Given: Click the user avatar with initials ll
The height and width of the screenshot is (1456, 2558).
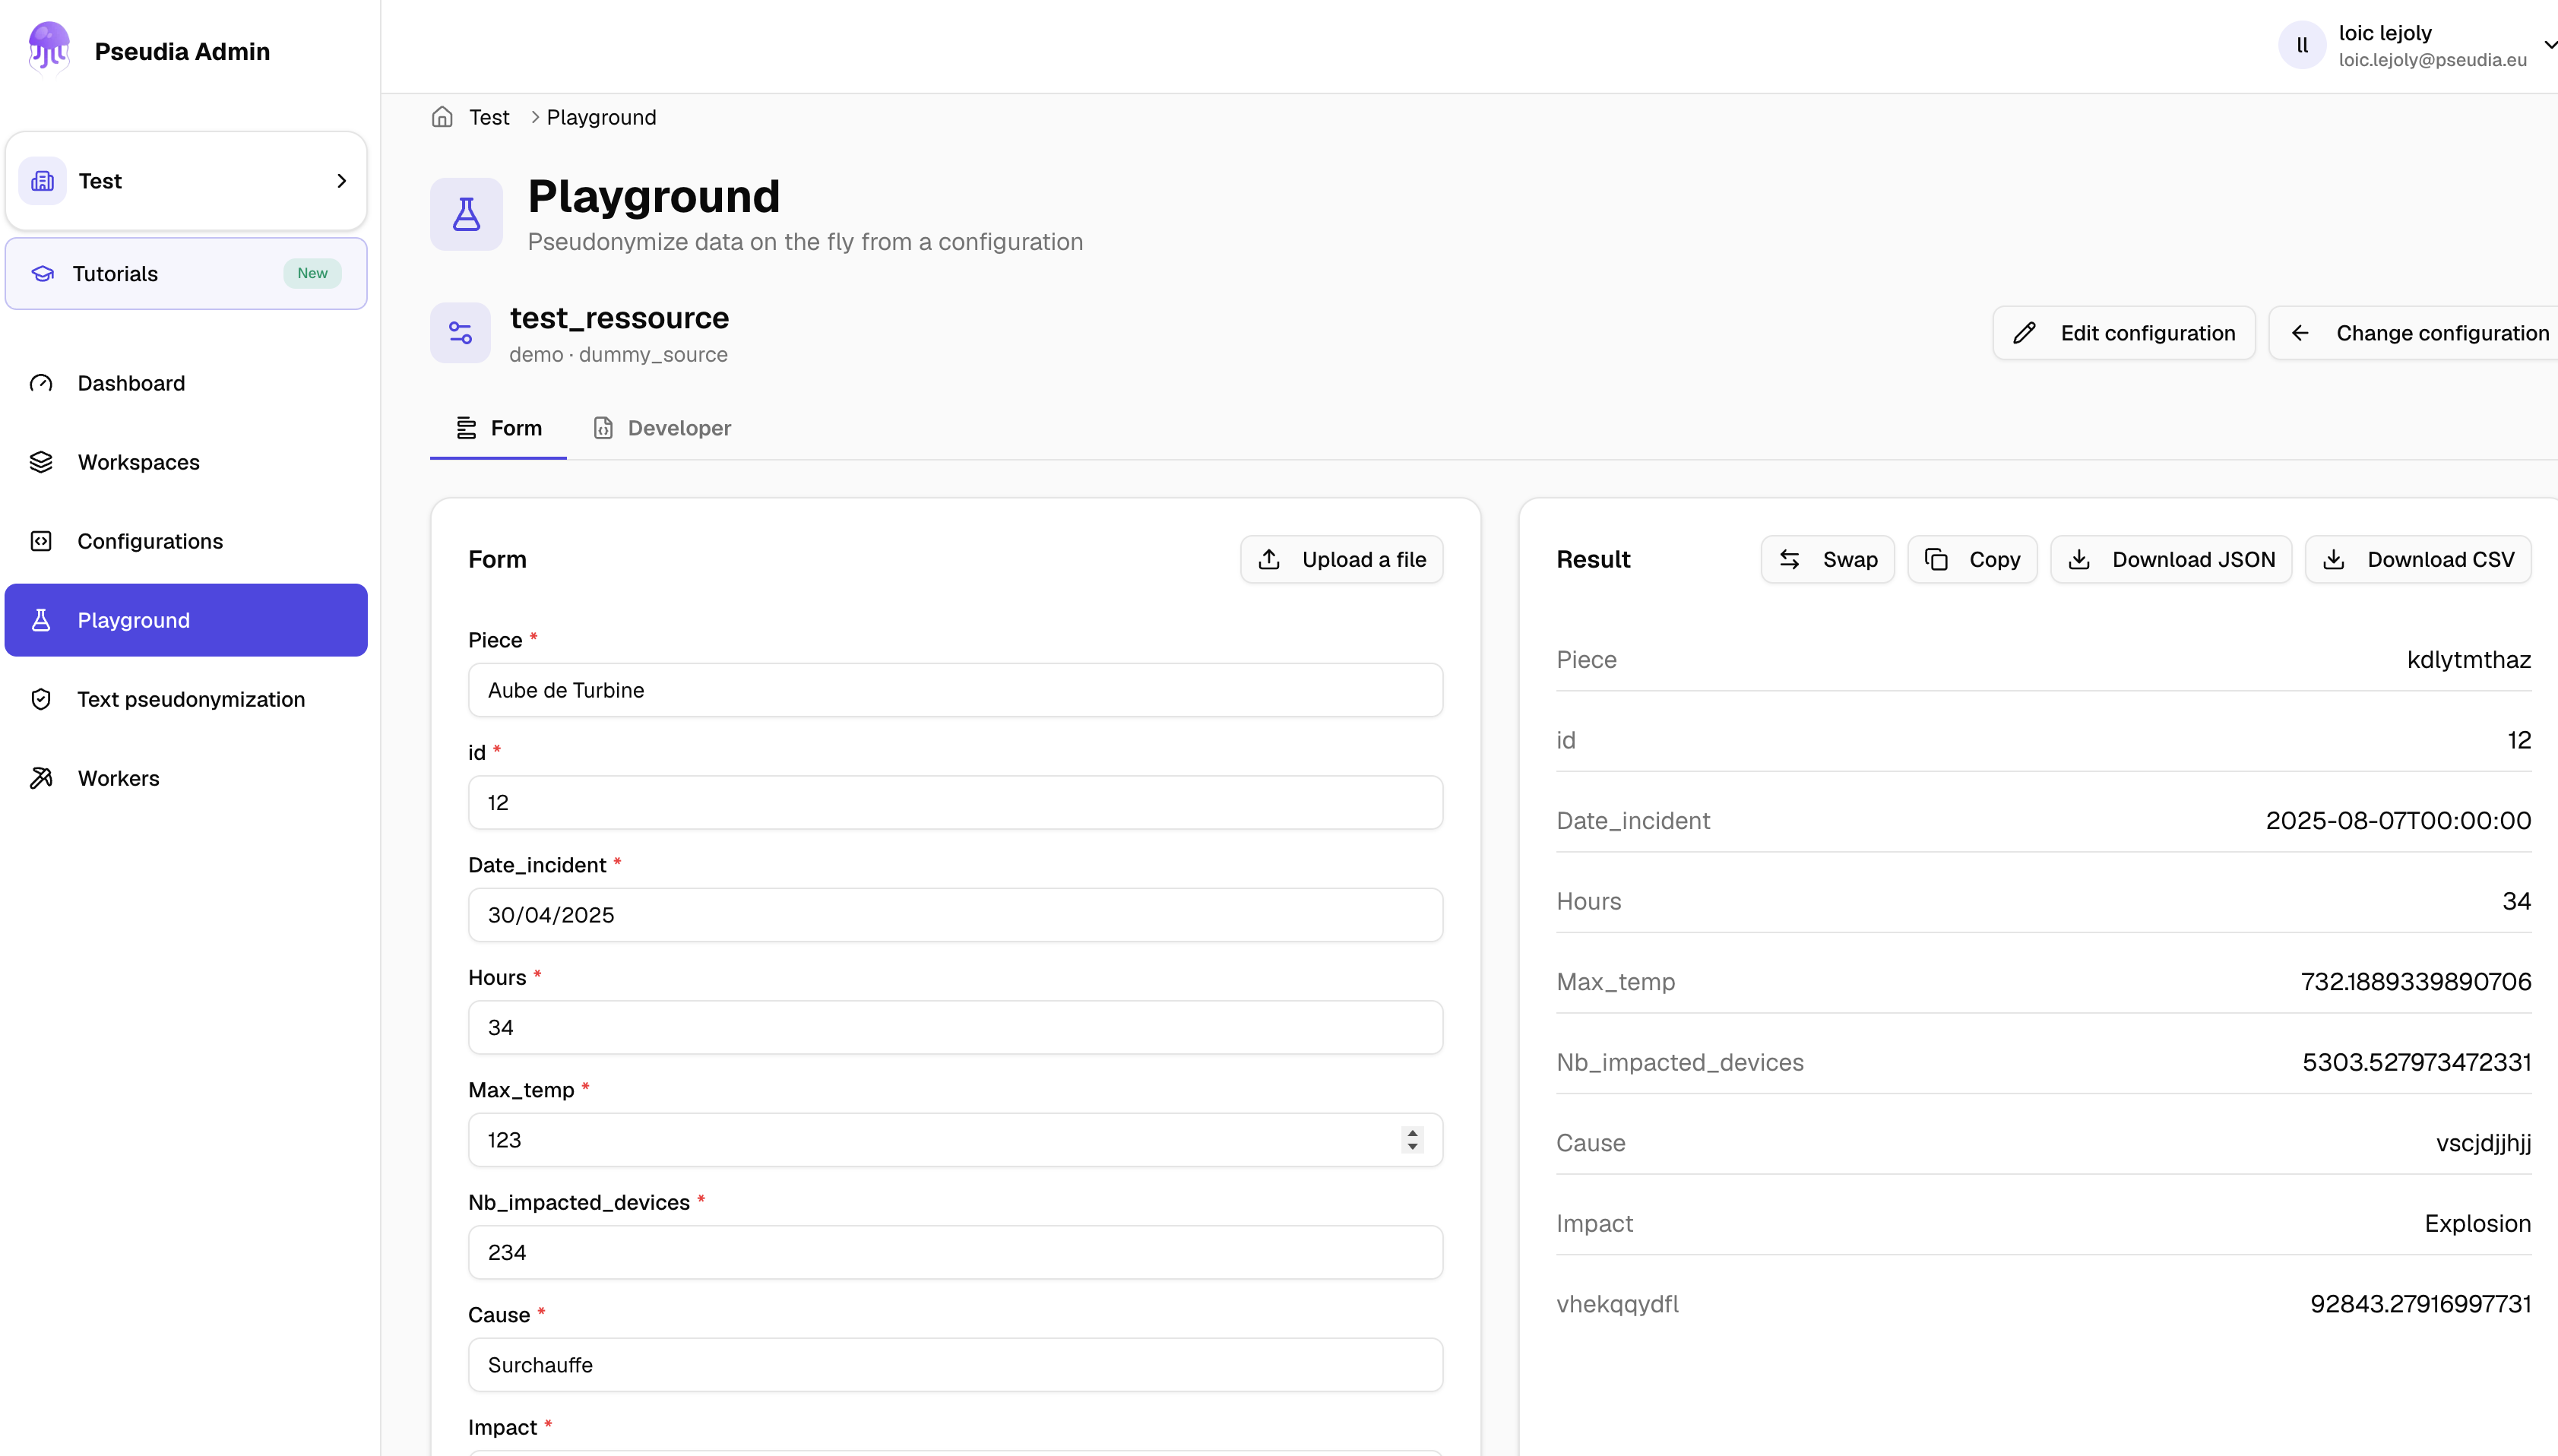Looking at the screenshot, I should (x=2302, y=45).
